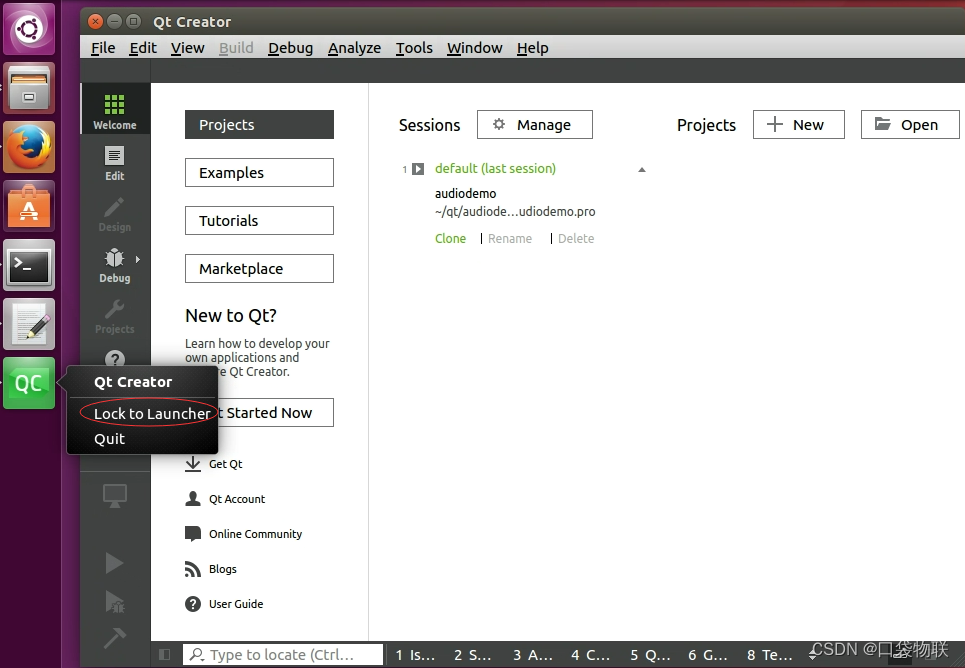965x668 pixels.
Task: Open Design mode in sidebar
Action: [x=115, y=214]
